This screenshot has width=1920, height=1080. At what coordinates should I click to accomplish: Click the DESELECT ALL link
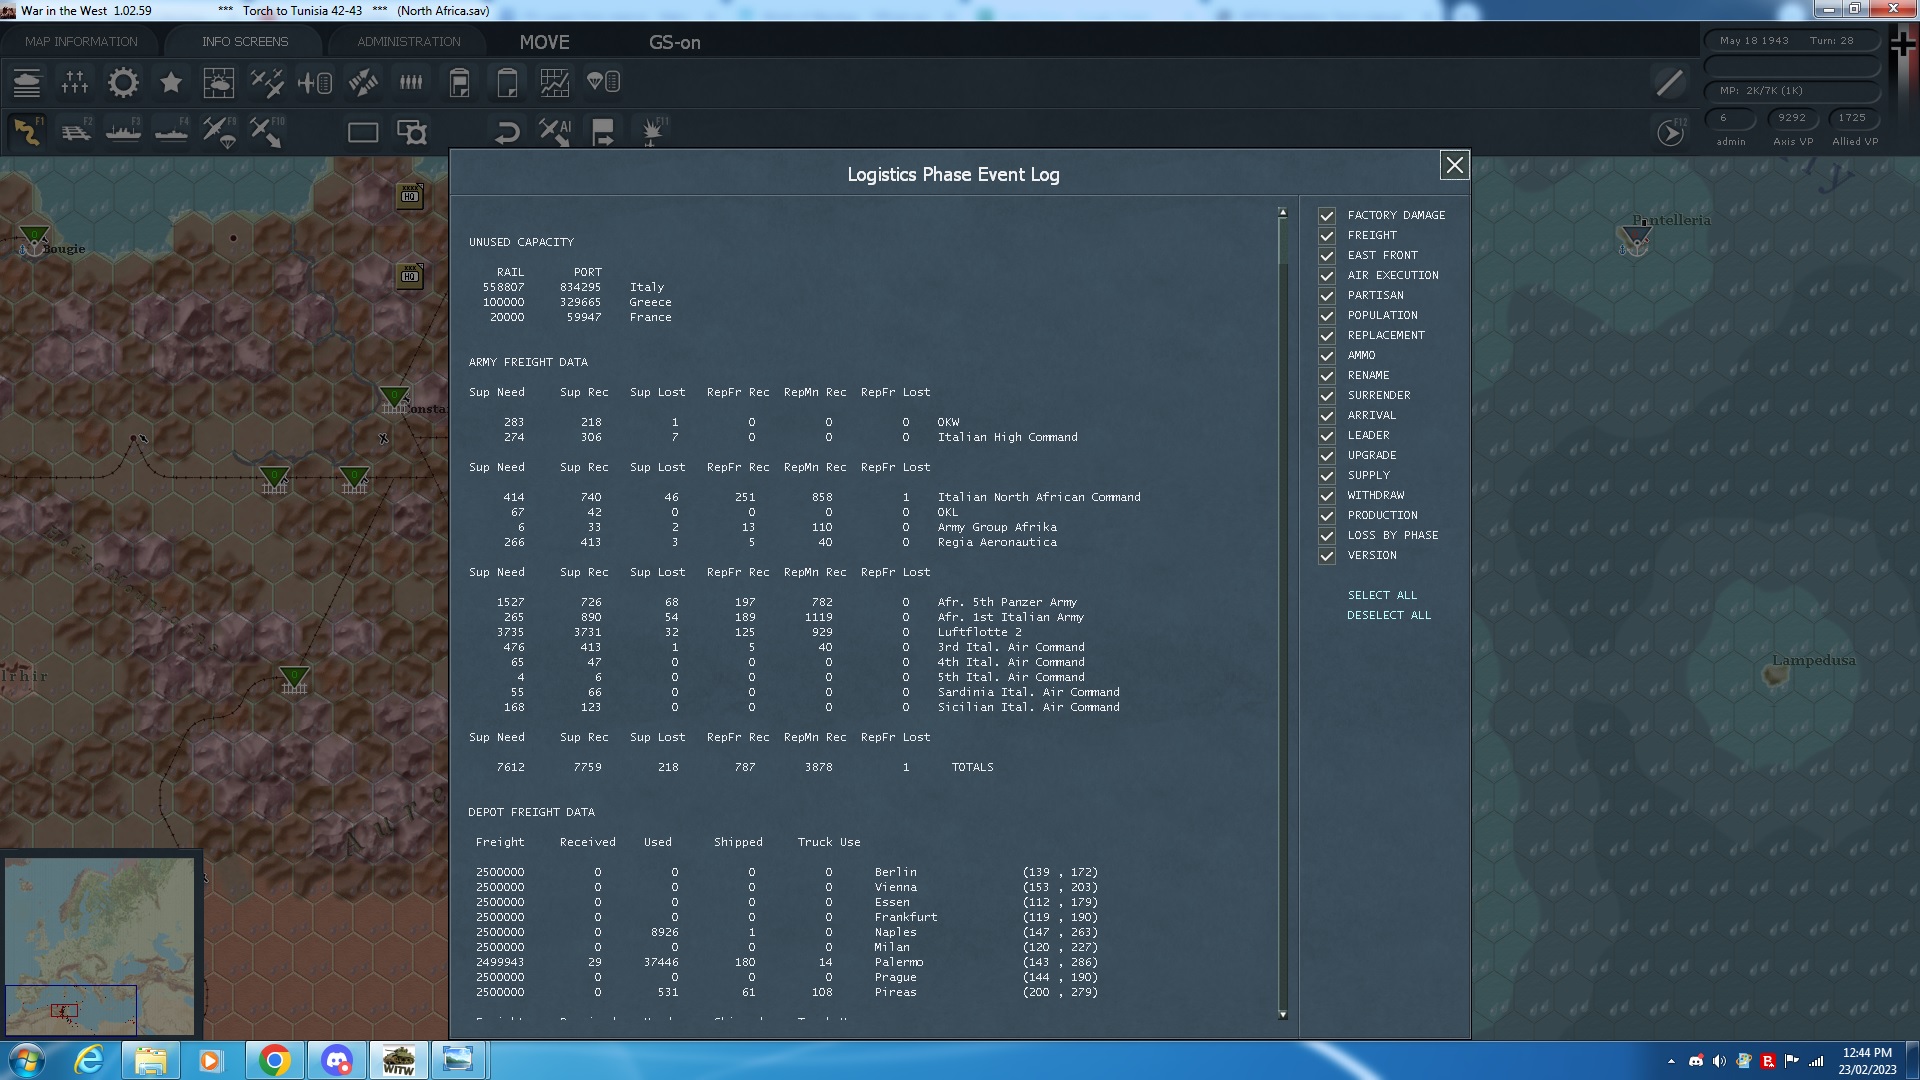click(1388, 616)
